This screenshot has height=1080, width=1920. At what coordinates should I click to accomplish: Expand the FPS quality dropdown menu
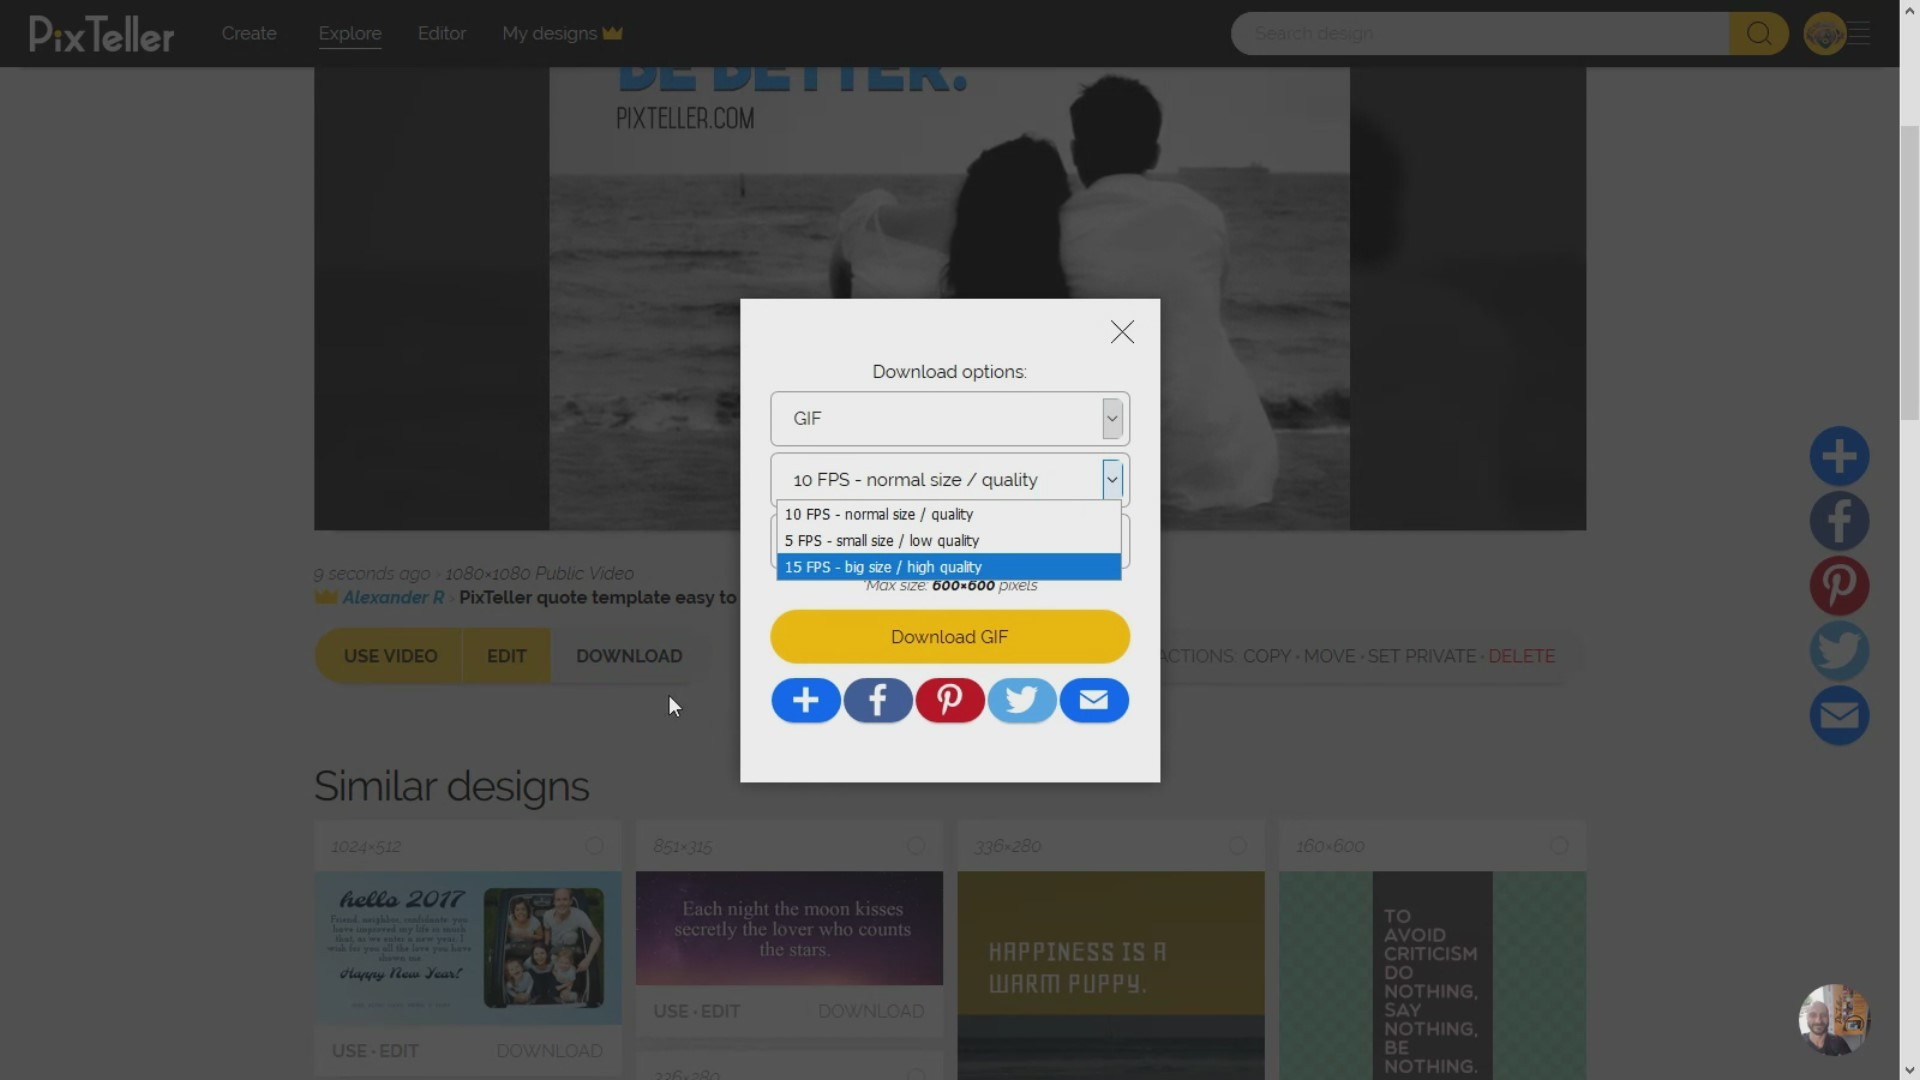(x=1112, y=477)
